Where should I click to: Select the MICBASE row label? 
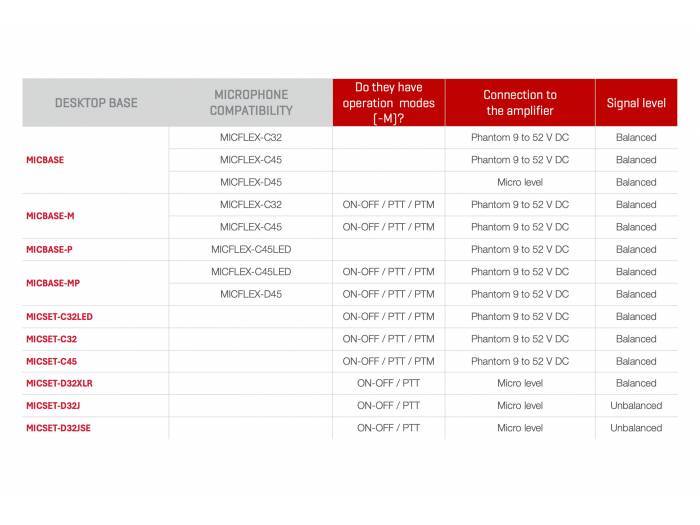(x=45, y=160)
